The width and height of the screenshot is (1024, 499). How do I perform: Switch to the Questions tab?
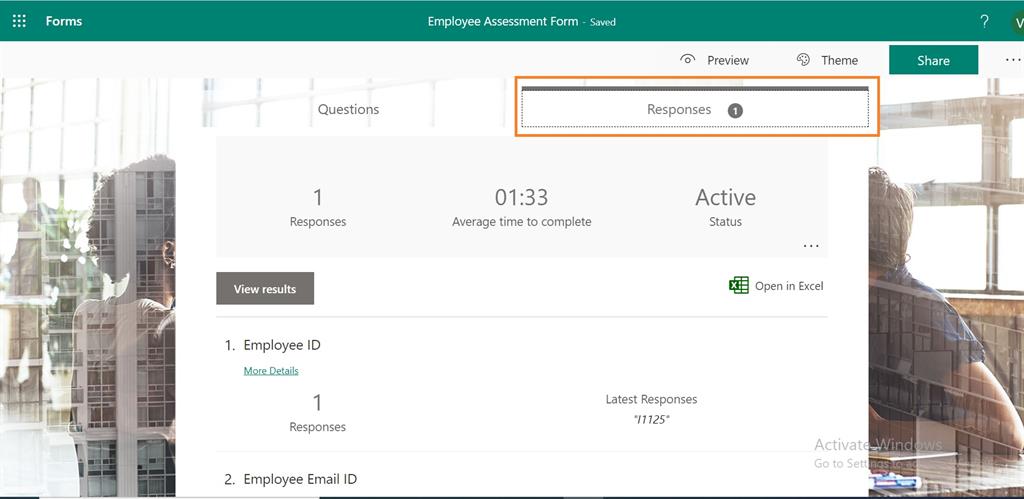click(x=348, y=109)
